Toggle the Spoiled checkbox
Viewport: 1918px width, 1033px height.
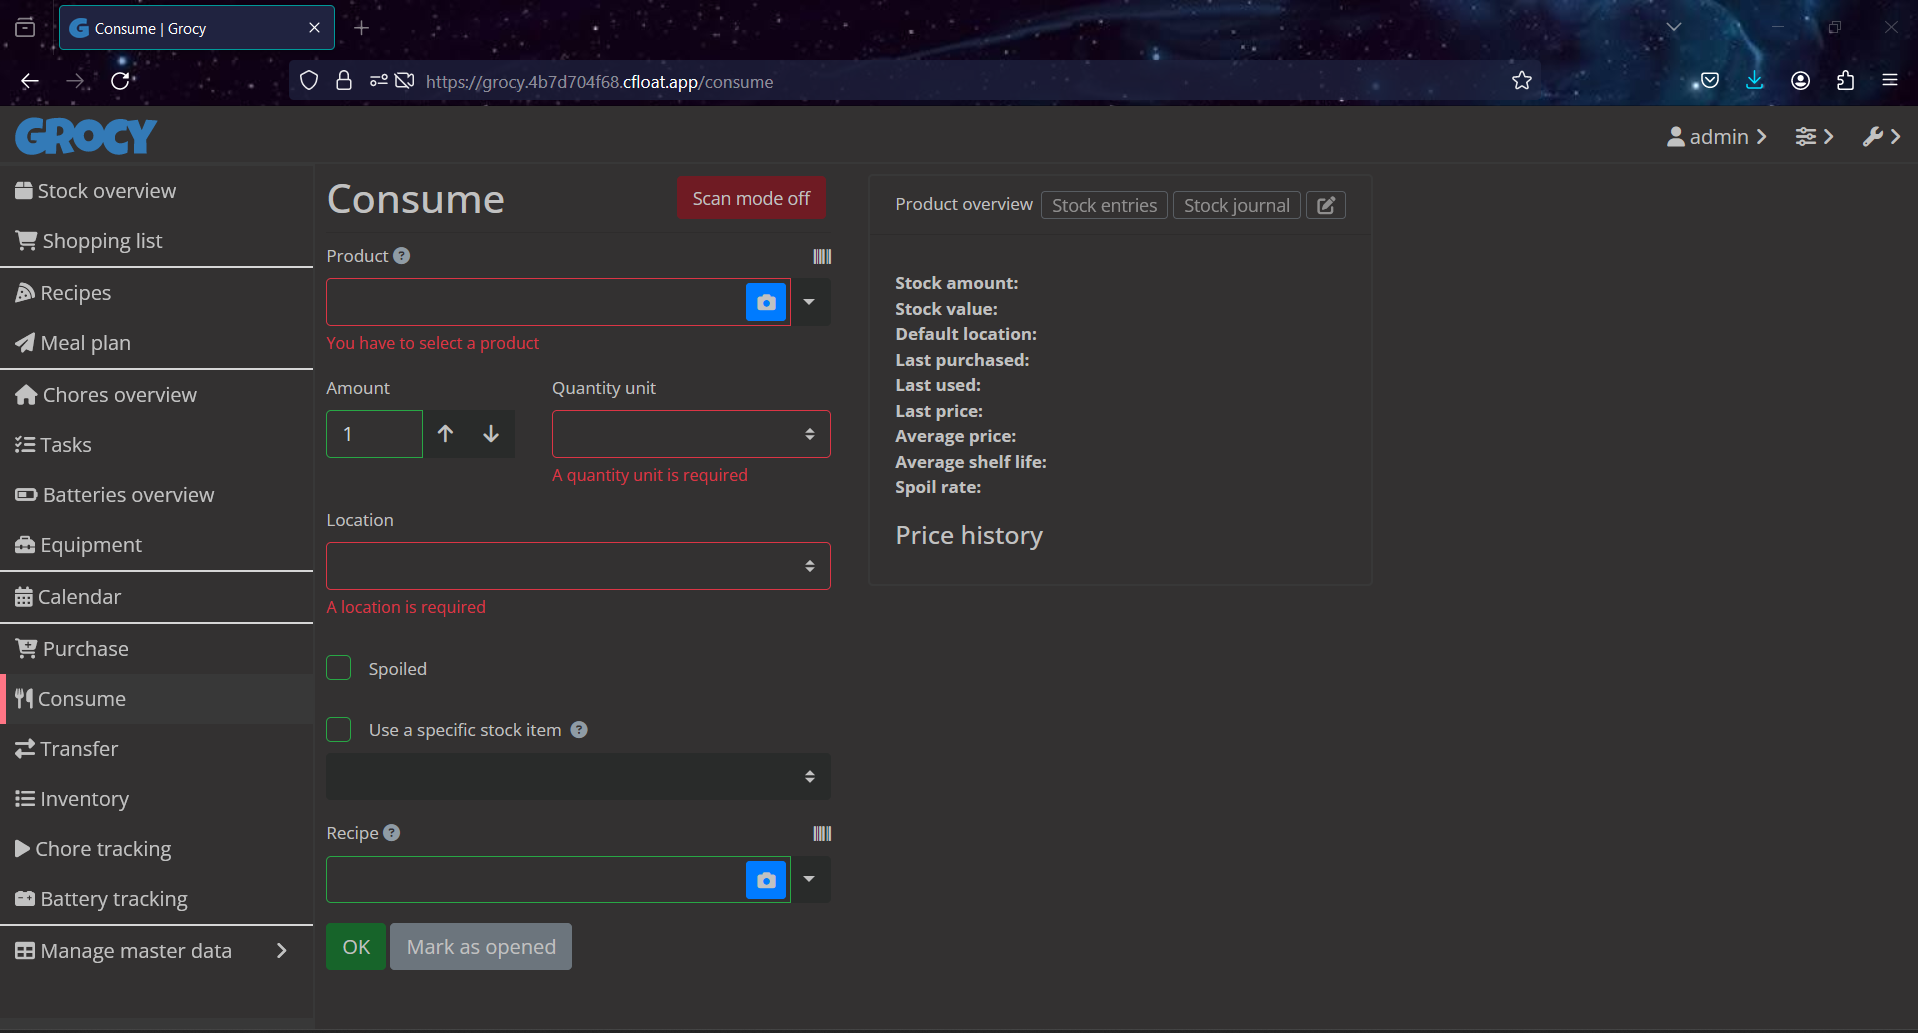coord(339,668)
